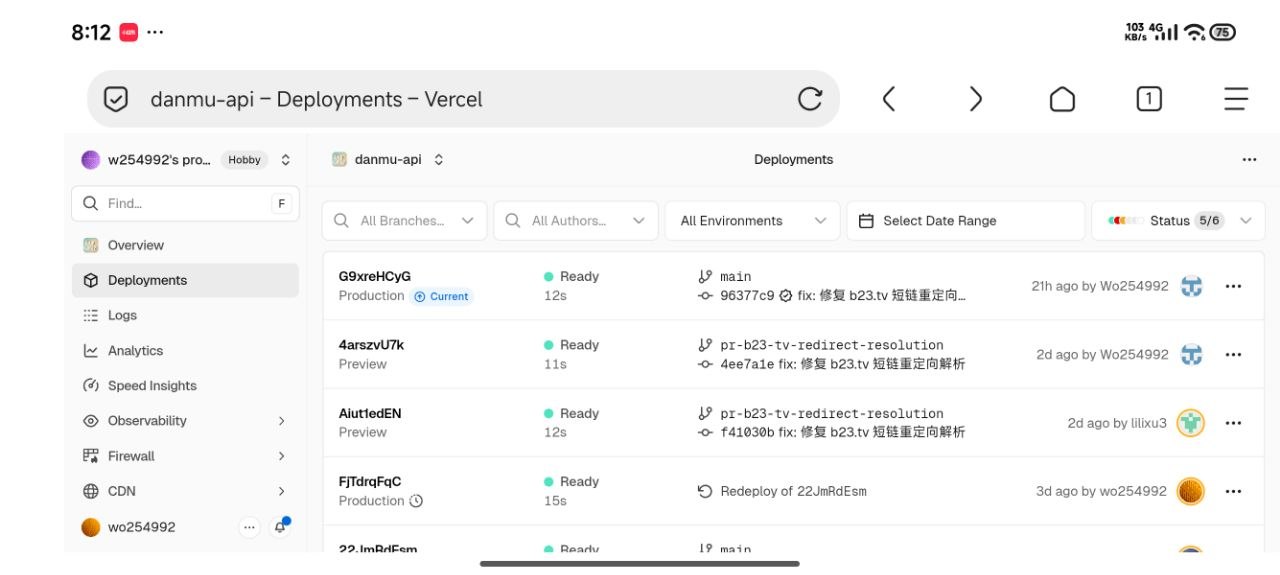Open deployment Aiut1edEN
Screen dimensions: 1280x575
[370, 413]
